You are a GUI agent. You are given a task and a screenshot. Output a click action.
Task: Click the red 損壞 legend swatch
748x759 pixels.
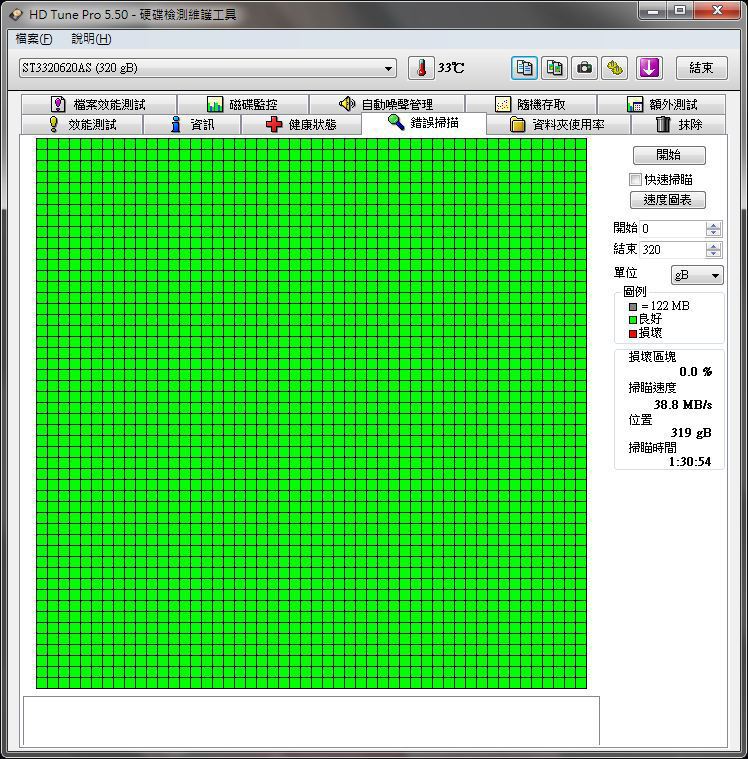tap(633, 334)
